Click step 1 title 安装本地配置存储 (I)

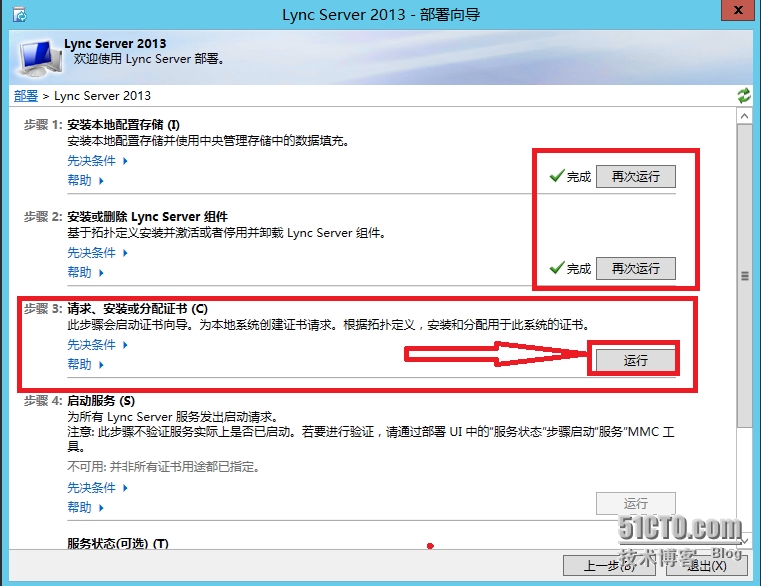pyautogui.click(x=123, y=125)
